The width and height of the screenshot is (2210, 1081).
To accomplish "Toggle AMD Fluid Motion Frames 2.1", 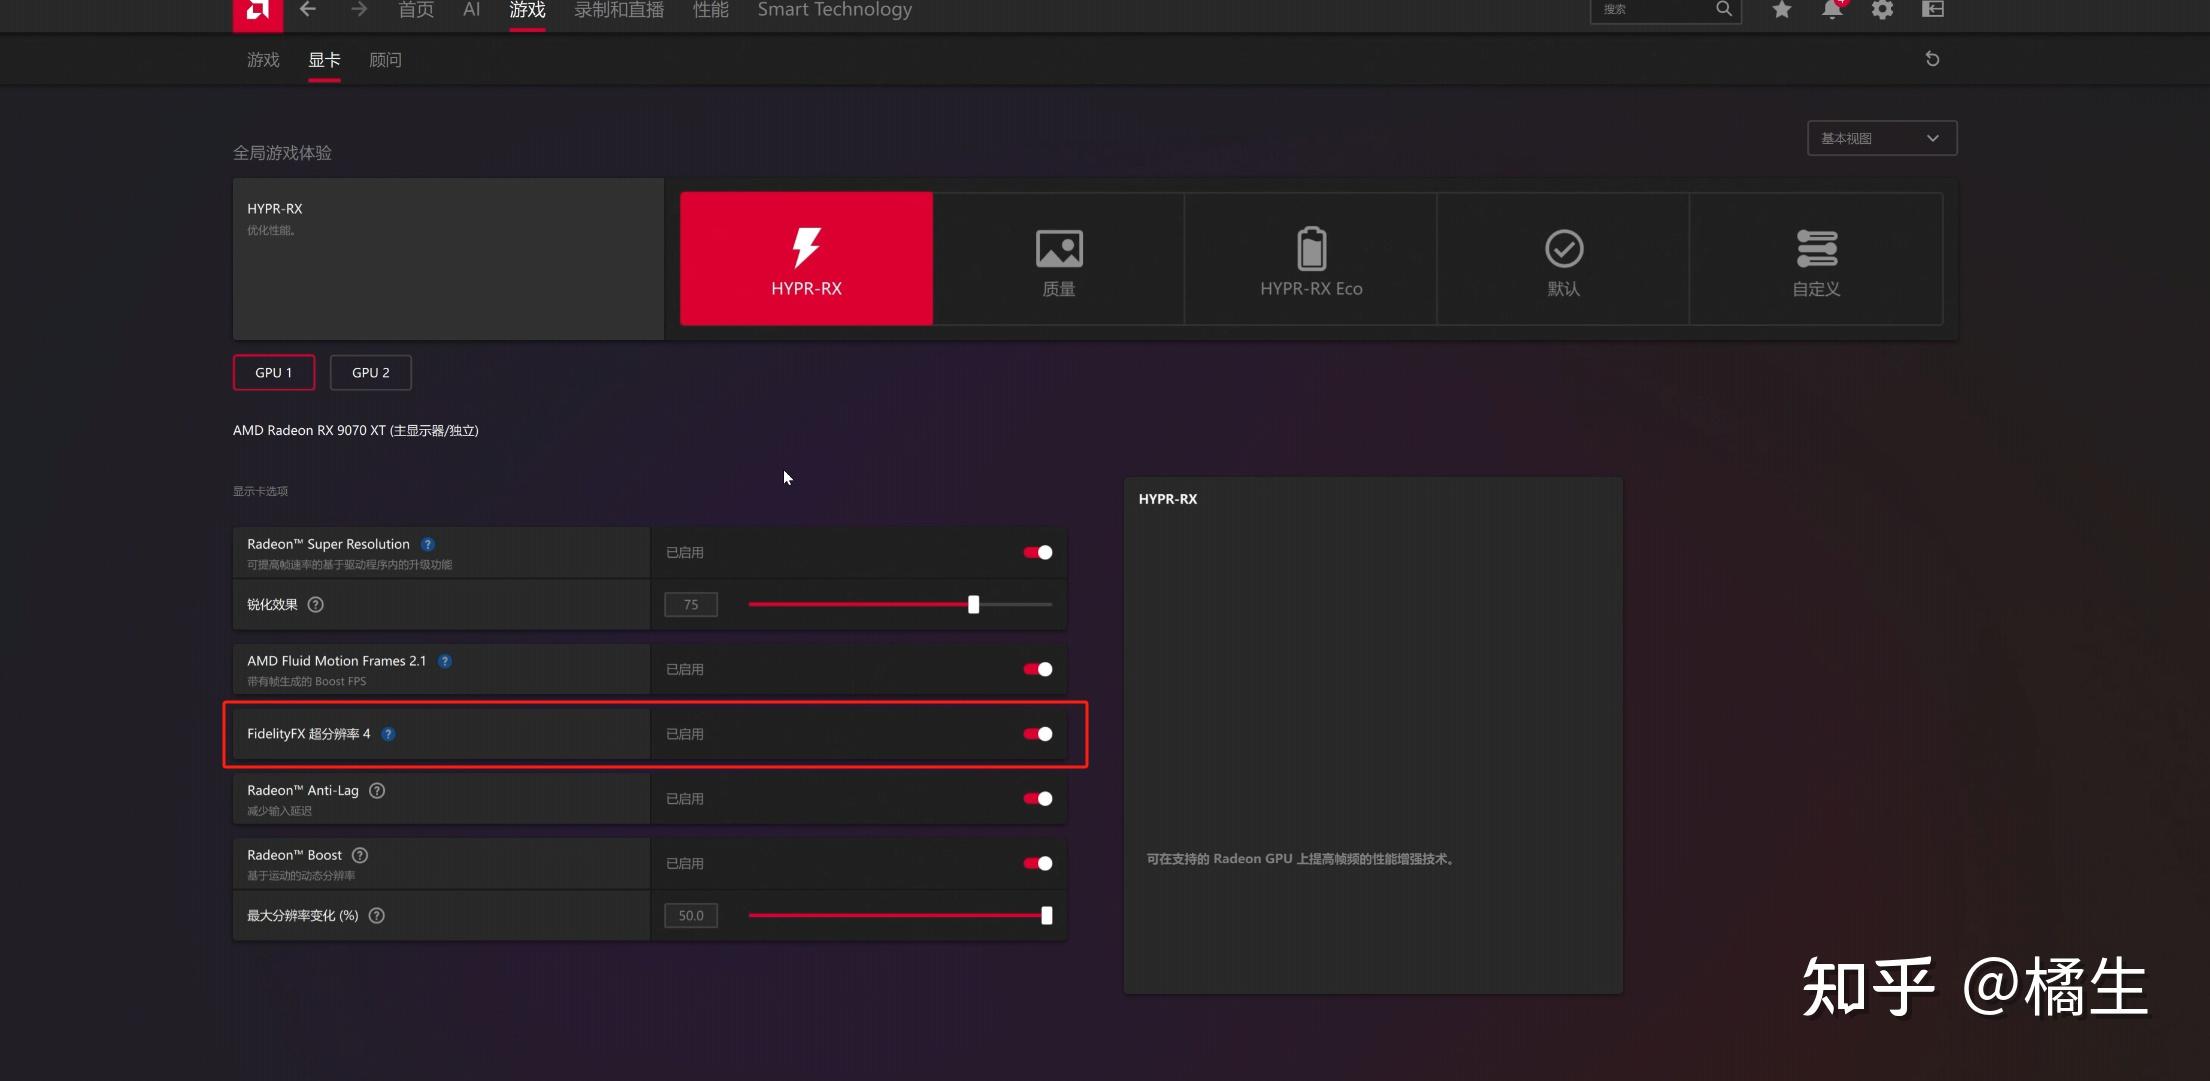I will pyautogui.click(x=1037, y=669).
